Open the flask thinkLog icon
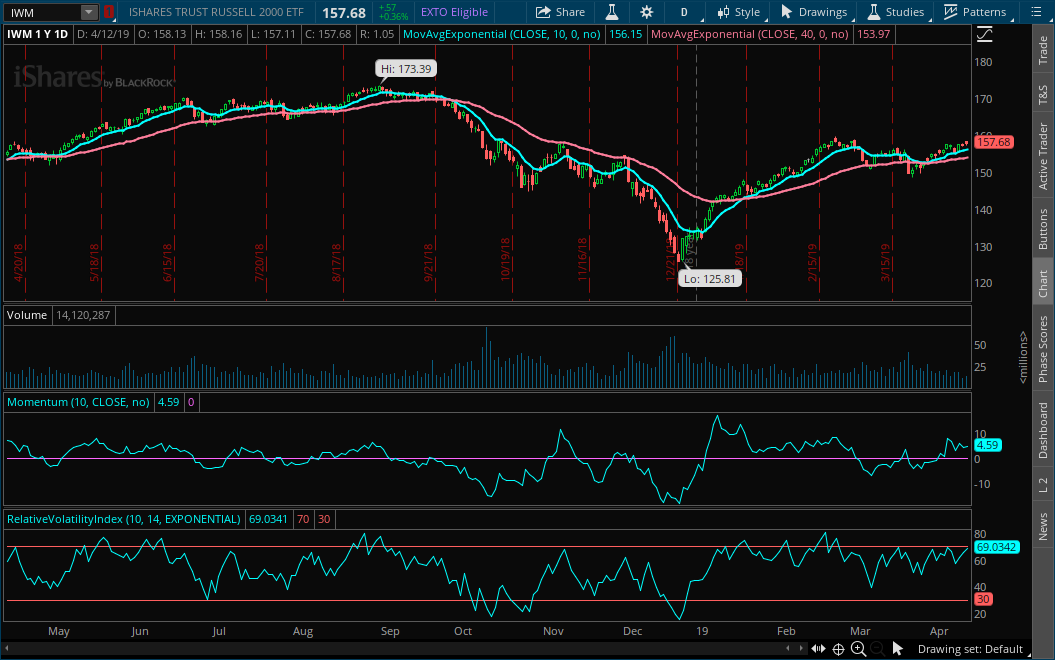 (612, 12)
